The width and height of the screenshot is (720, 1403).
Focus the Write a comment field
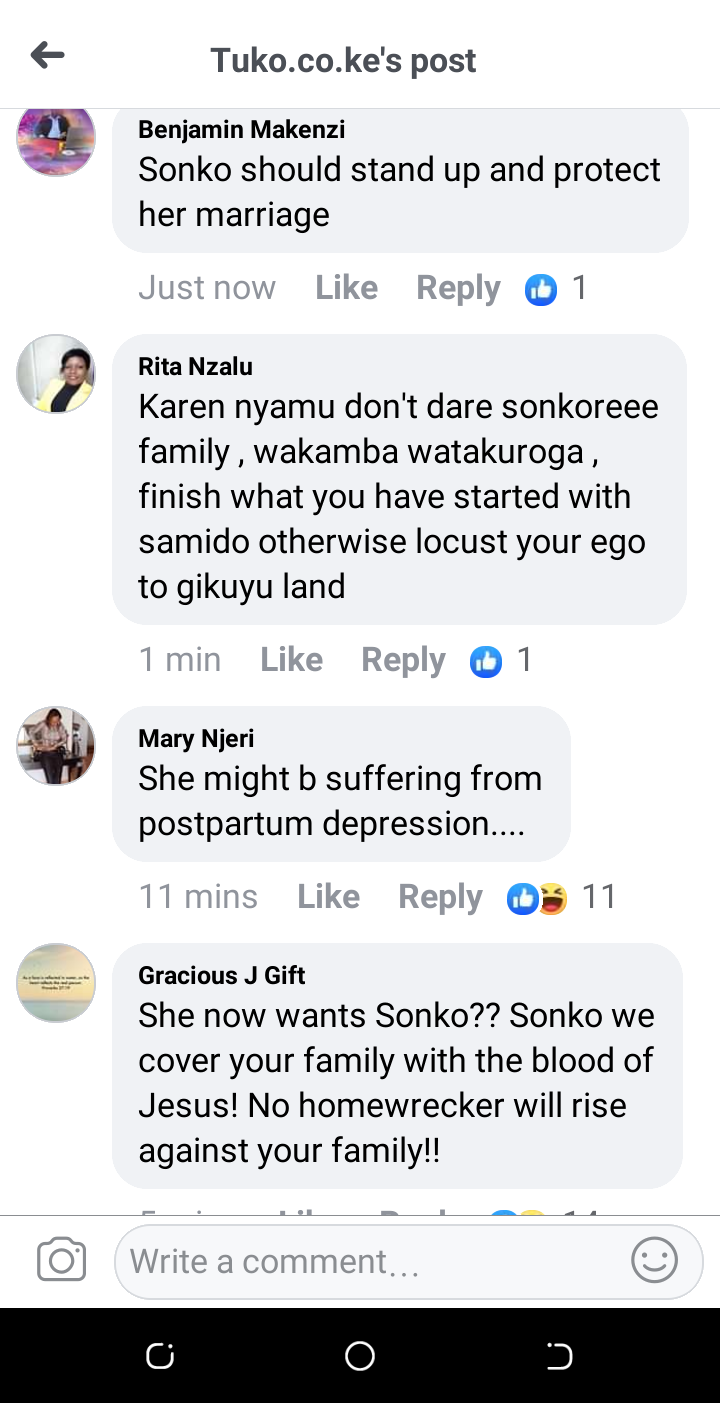370,1261
